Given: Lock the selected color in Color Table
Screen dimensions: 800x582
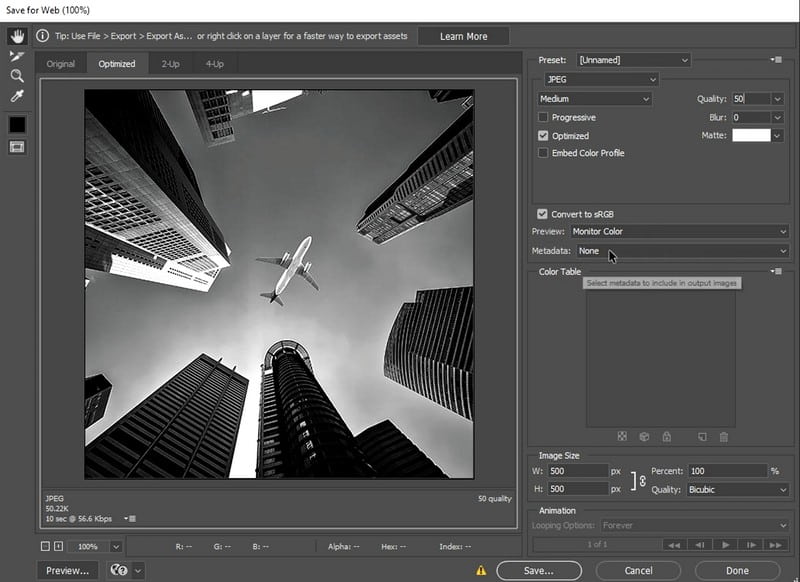Looking at the screenshot, I should click(x=667, y=436).
